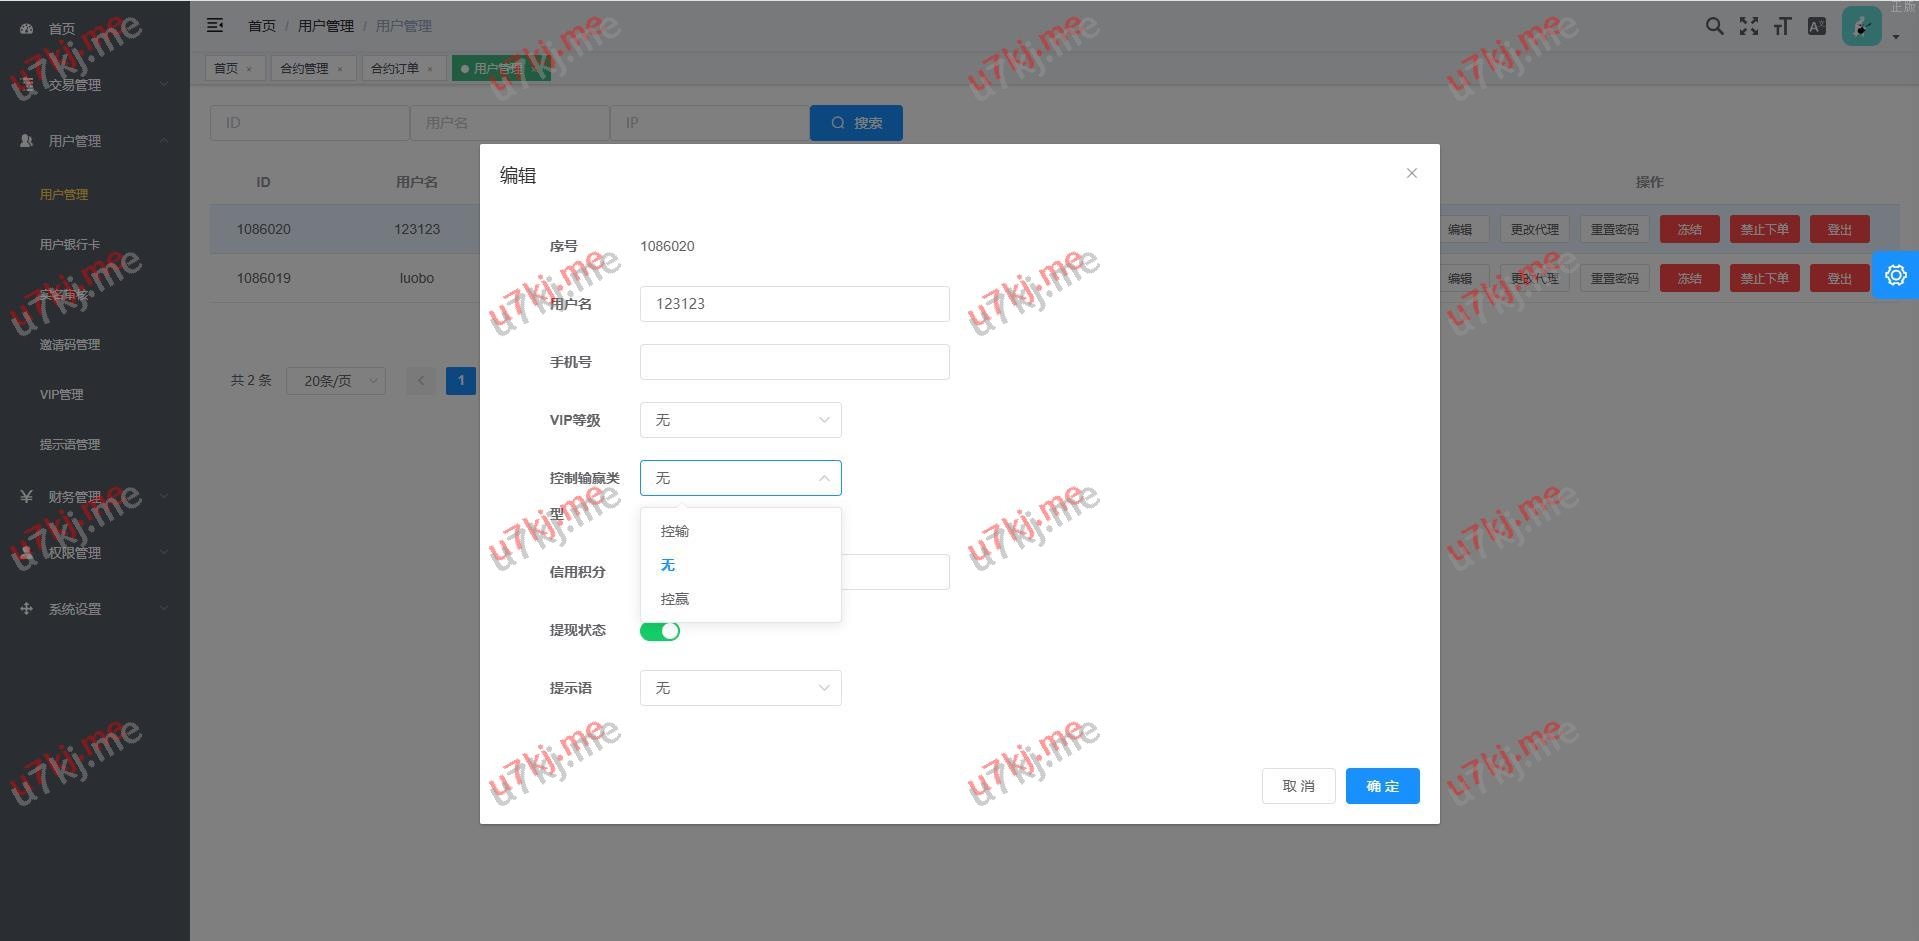Click the 取消 button in the dialog
1919x941 pixels.
click(x=1298, y=786)
